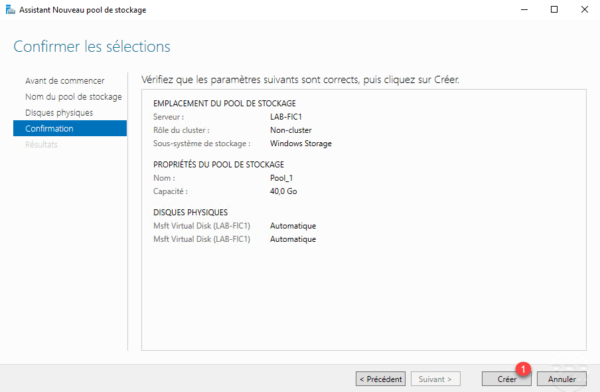The image size is (600, 392).
Task: Click the Capacité label
Action: [x=170, y=191]
